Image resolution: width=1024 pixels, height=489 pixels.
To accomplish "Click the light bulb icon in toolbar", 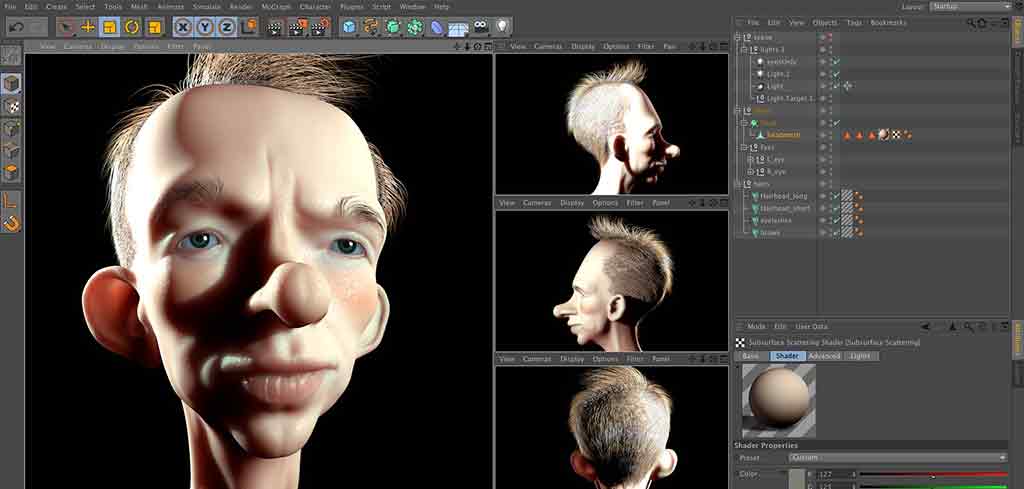I will click(502, 27).
